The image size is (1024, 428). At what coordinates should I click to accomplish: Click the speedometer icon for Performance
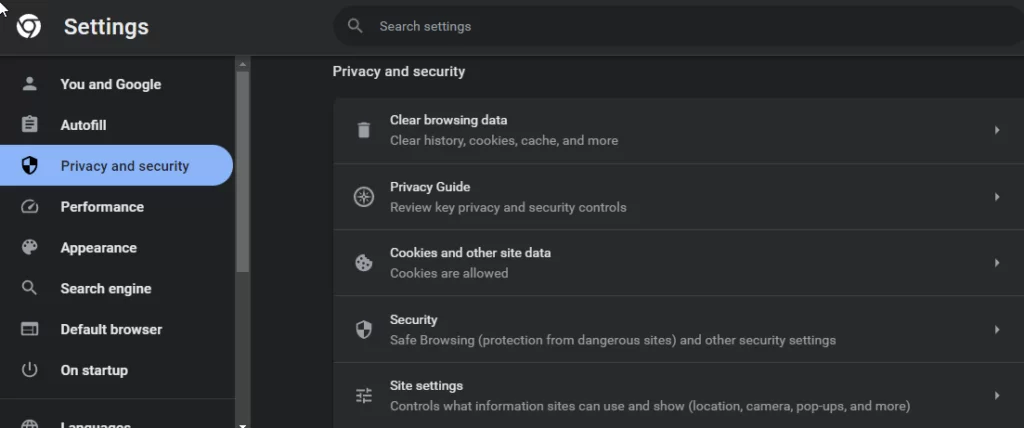pyautogui.click(x=29, y=206)
